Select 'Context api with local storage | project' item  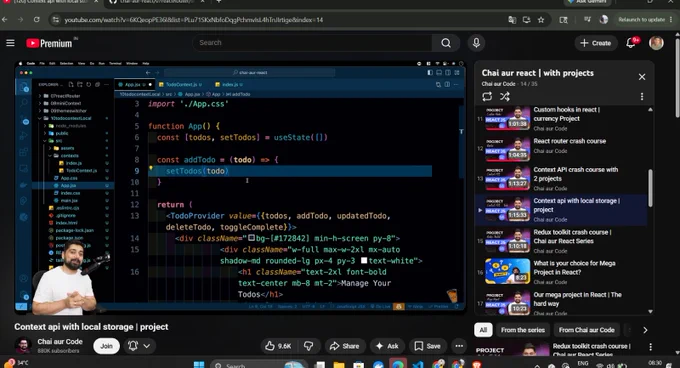pos(562,210)
